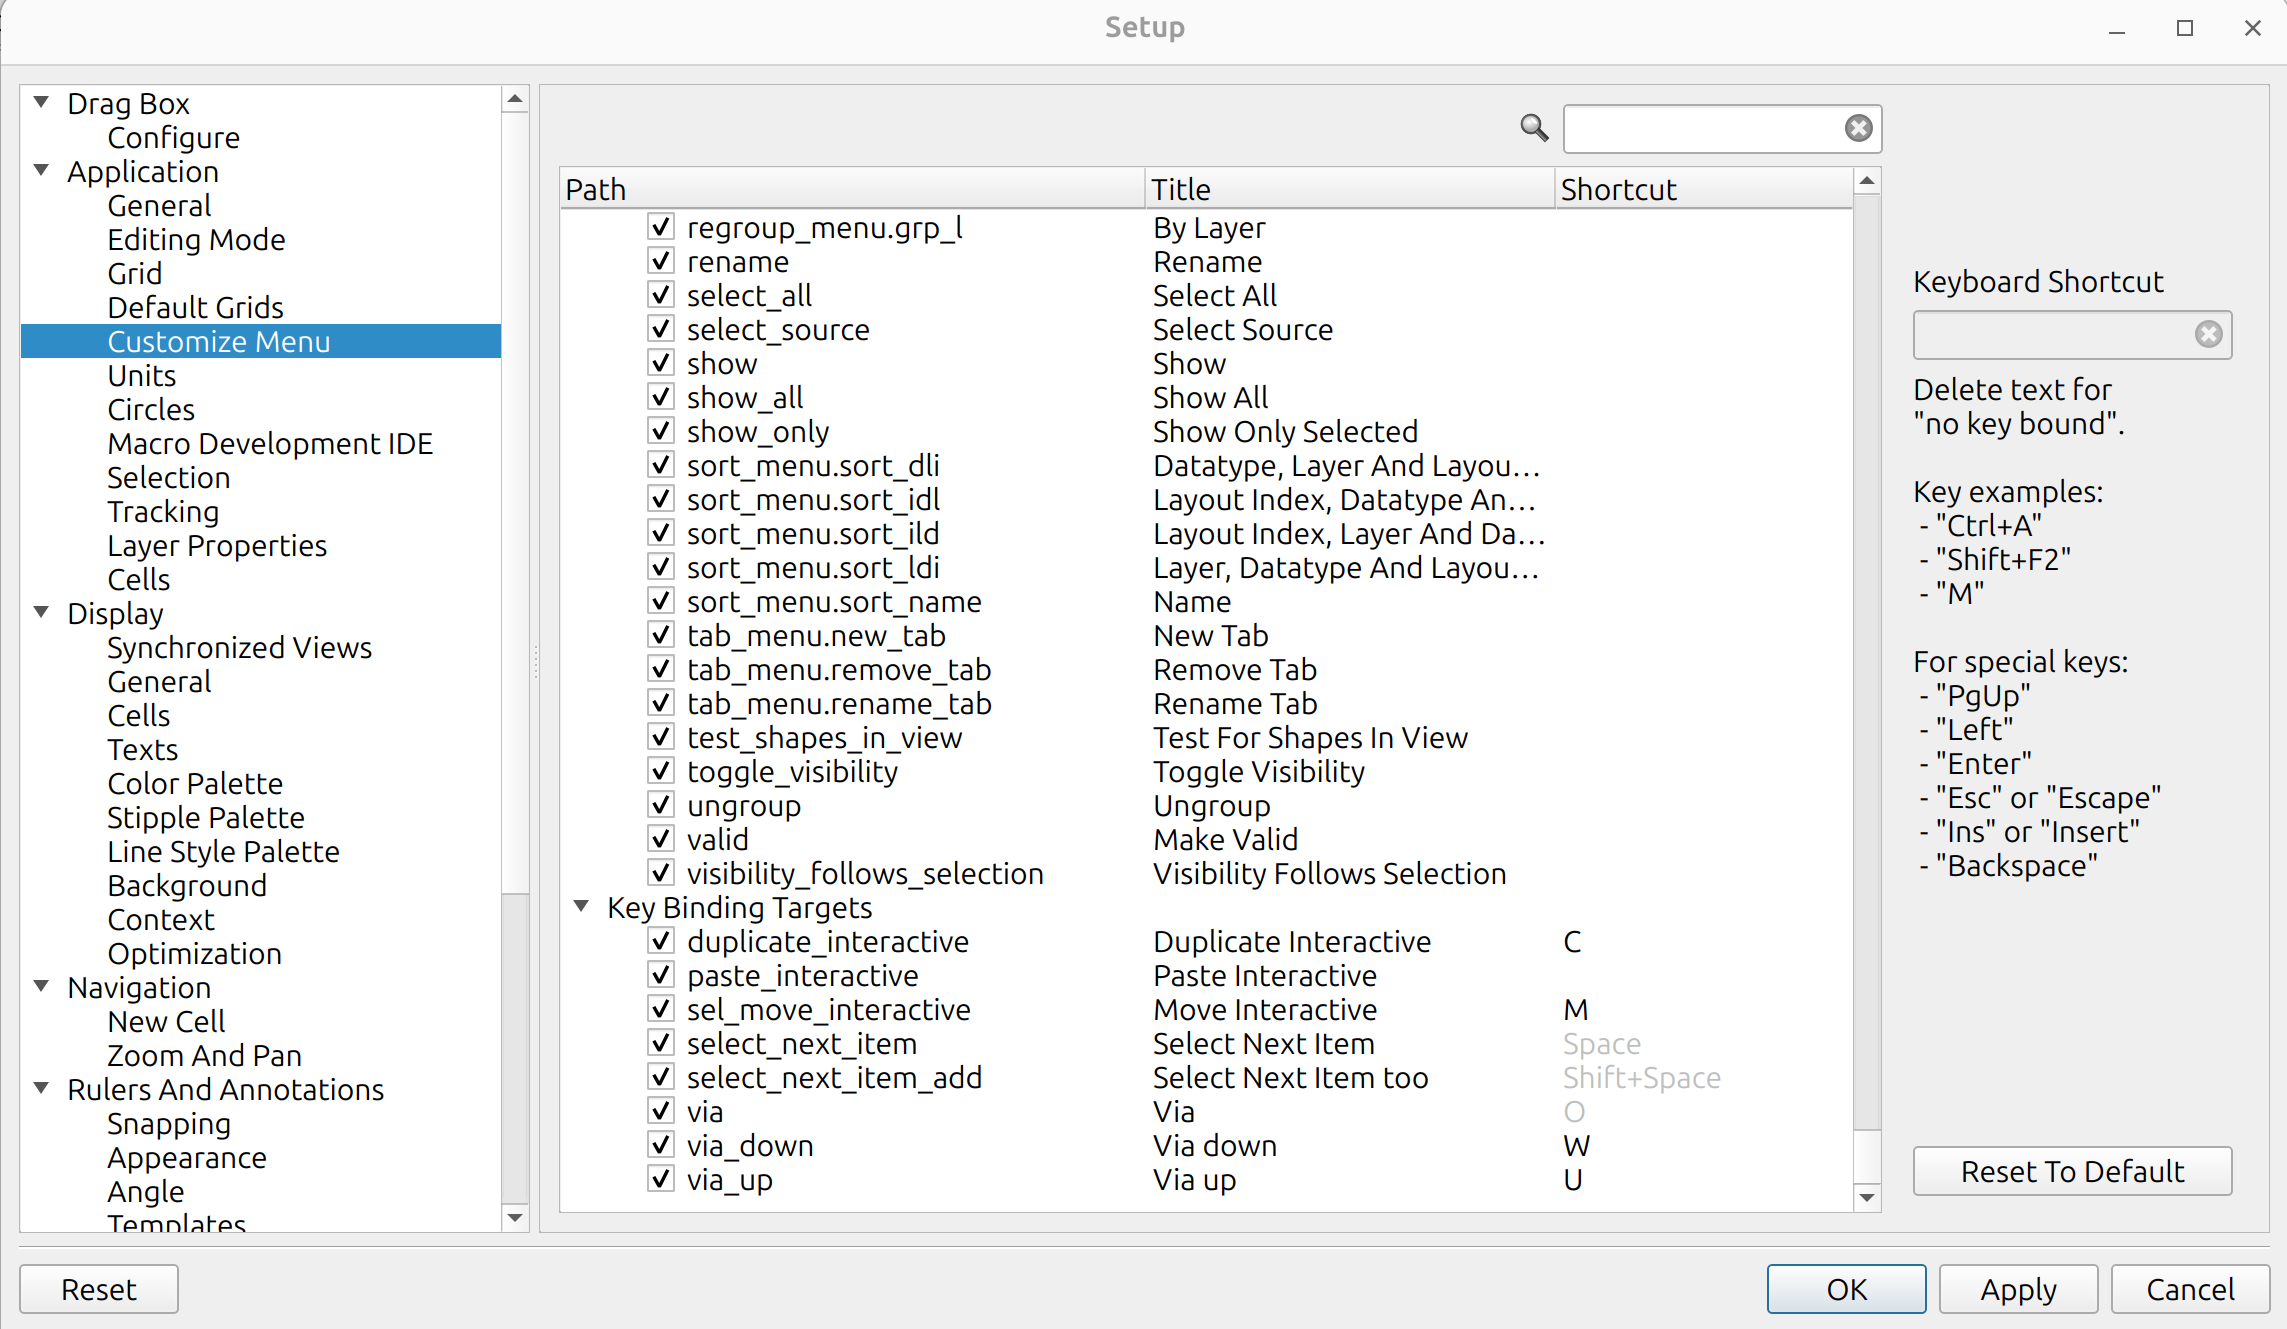The image size is (2287, 1329).
Task: Click the Apply button
Action: click(2017, 1289)
